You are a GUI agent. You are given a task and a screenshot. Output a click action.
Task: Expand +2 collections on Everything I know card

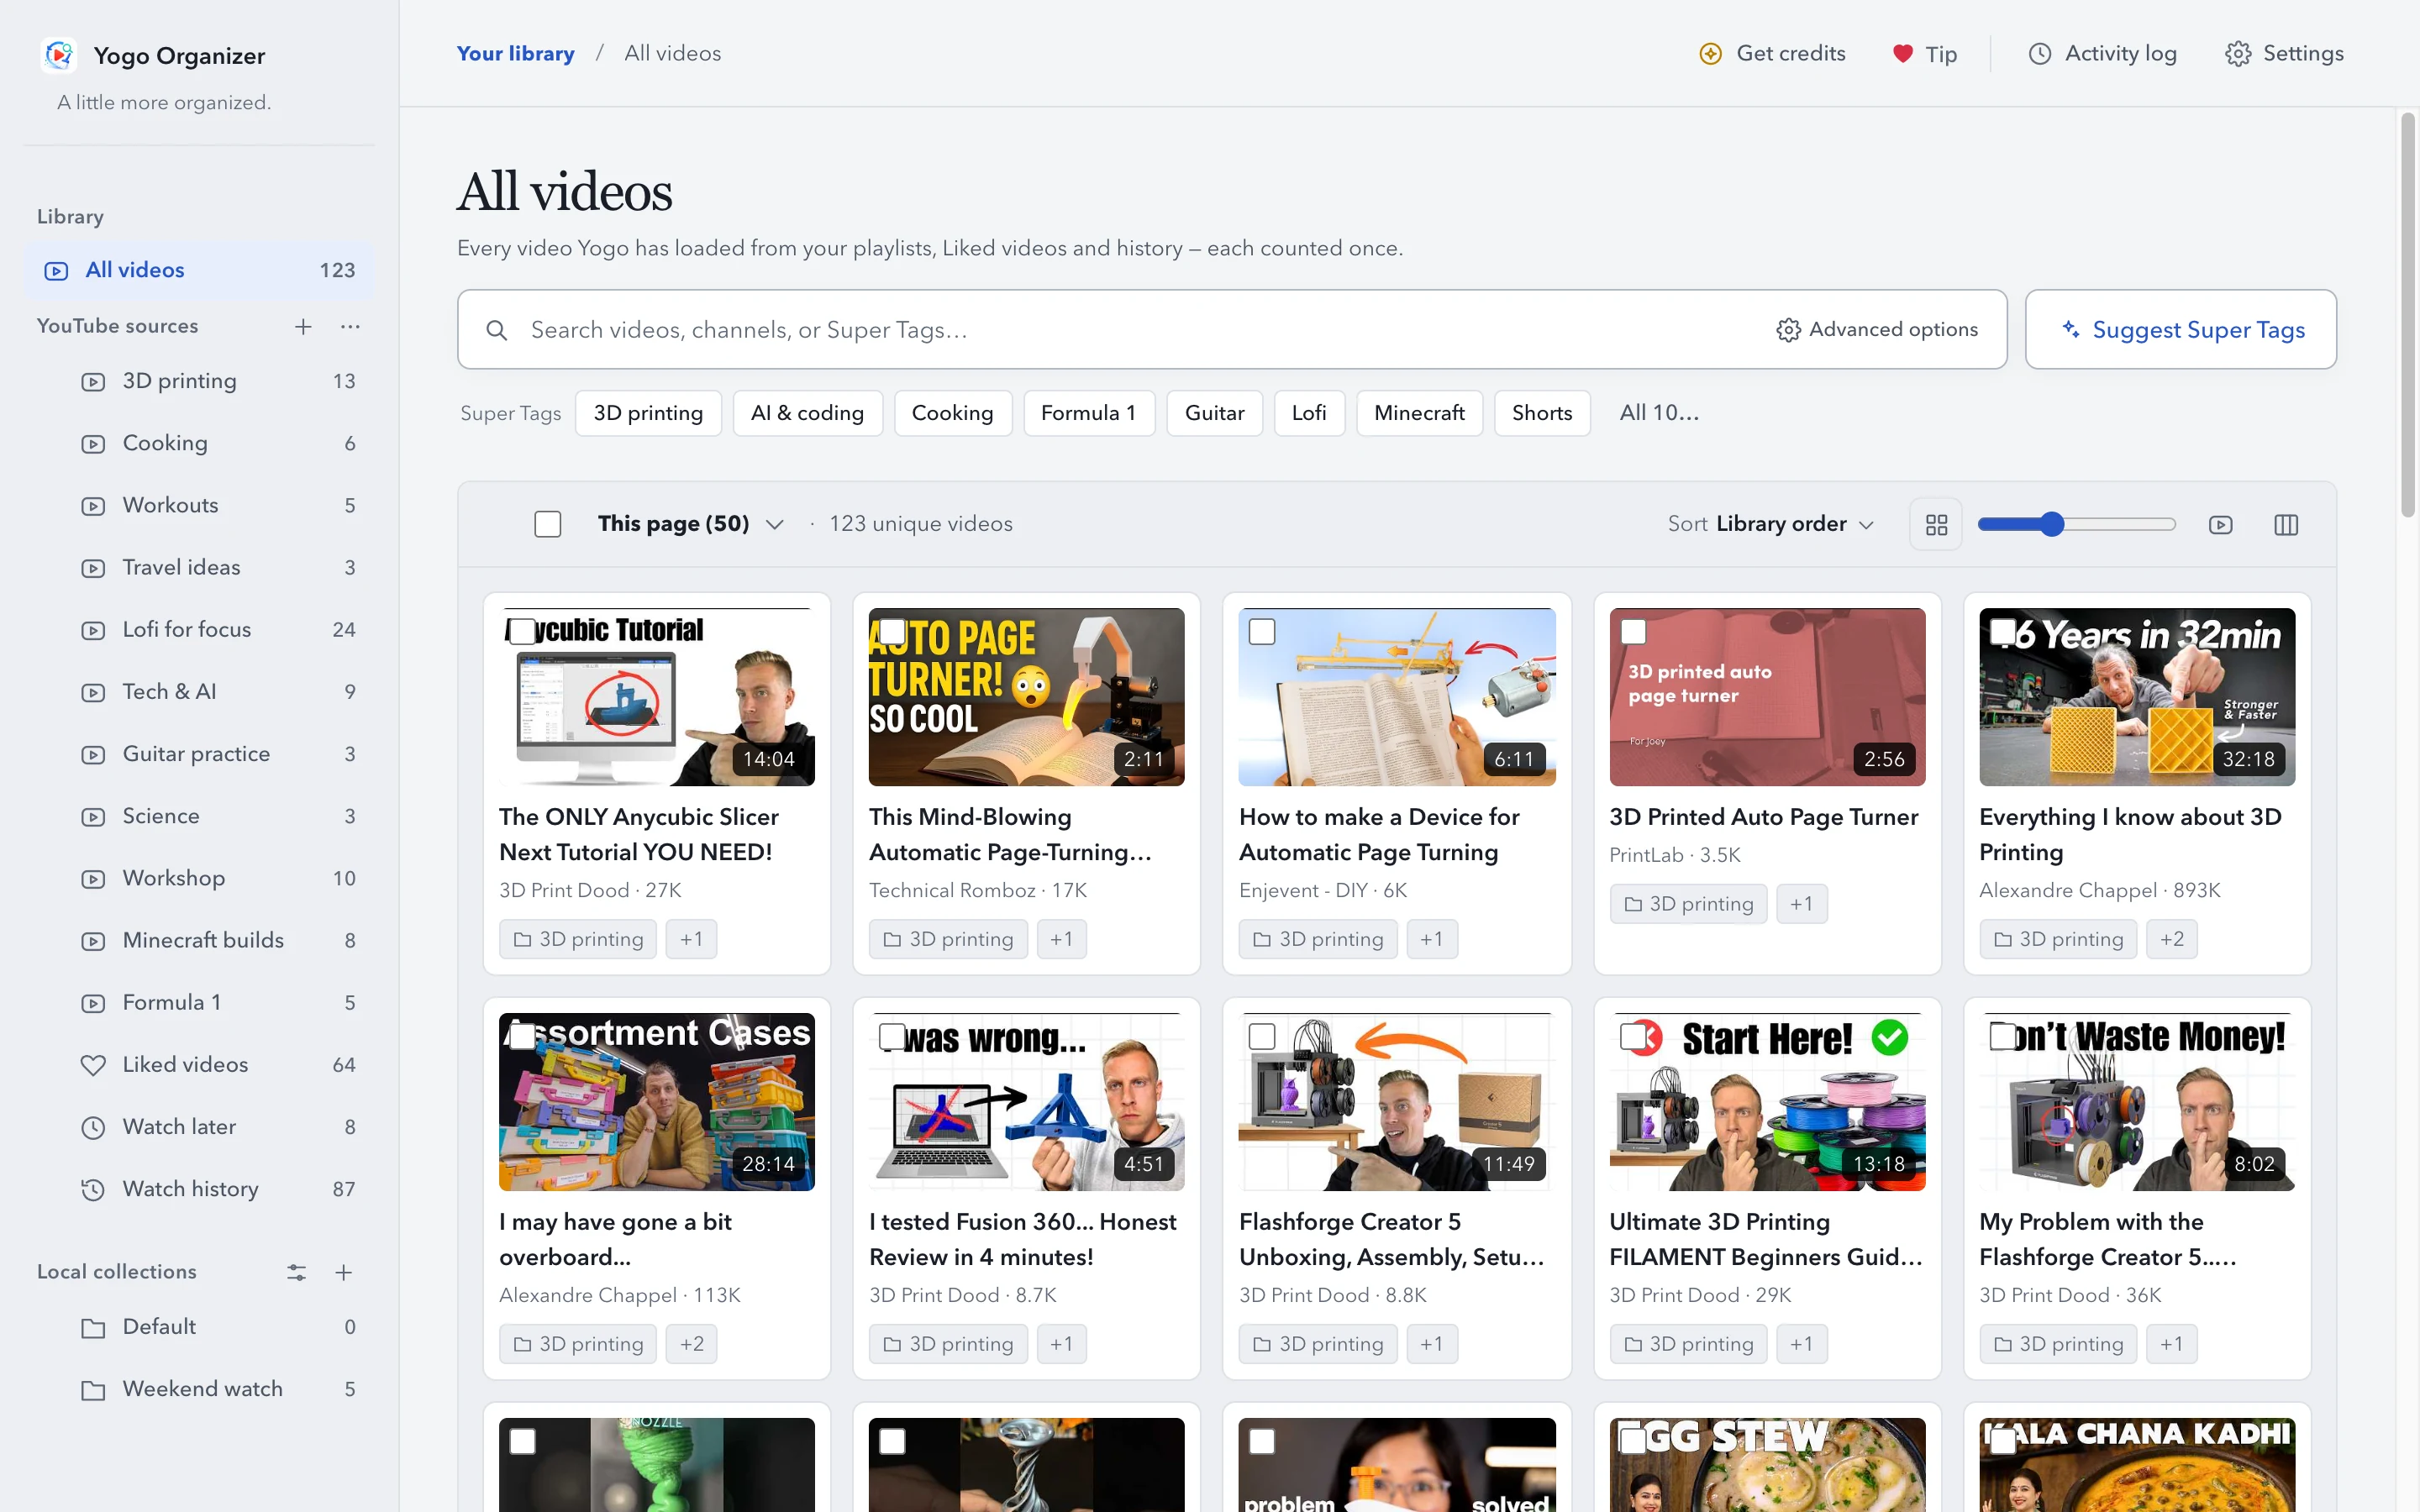tap(2171, 939)
